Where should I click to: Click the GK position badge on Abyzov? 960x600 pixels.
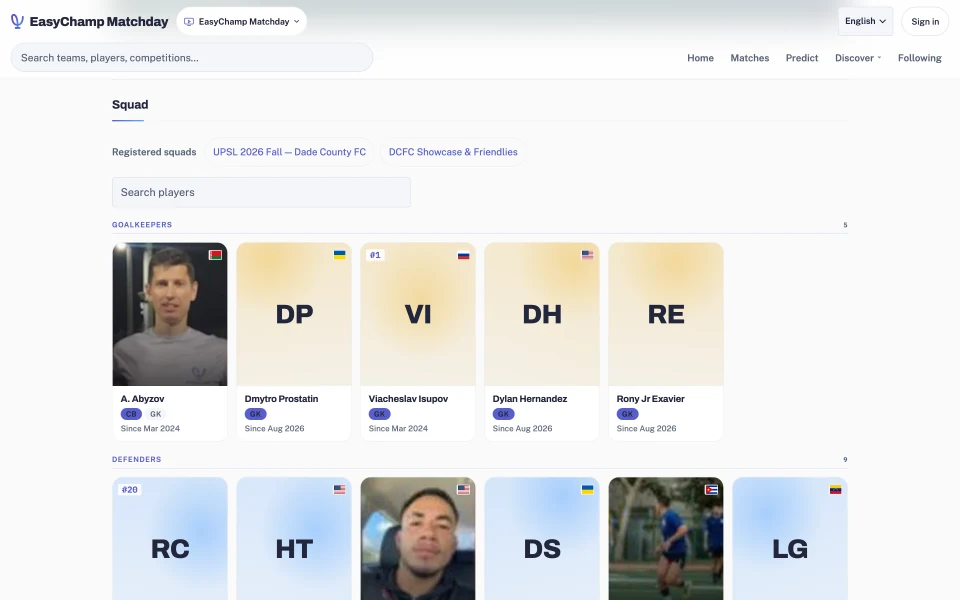pyautogui.click(x=156, y=414)
